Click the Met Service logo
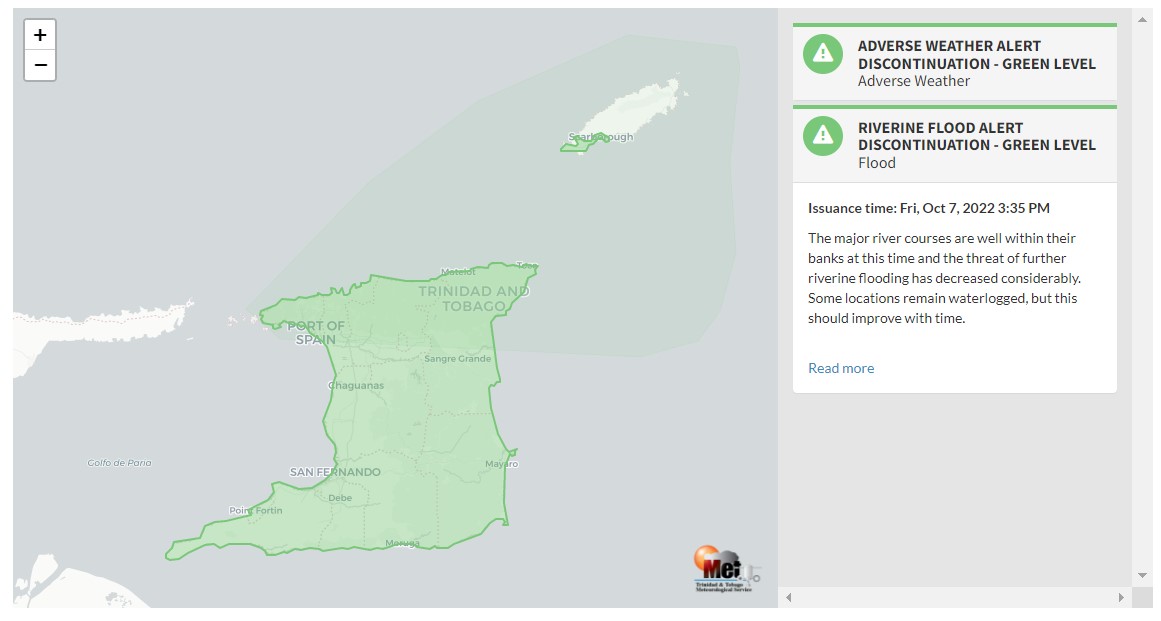Image resolution: width=1161 pixels, height=621 pixels. coord(726,568)
